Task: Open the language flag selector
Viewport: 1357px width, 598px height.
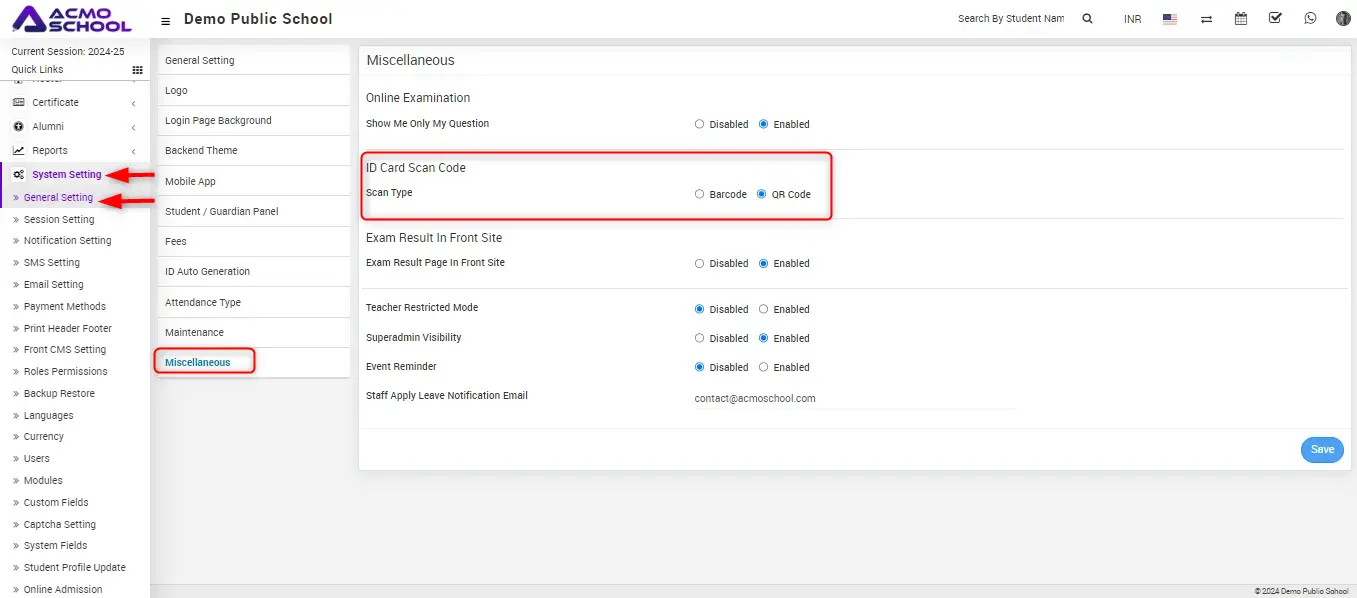Action: tap(1170, 19)
